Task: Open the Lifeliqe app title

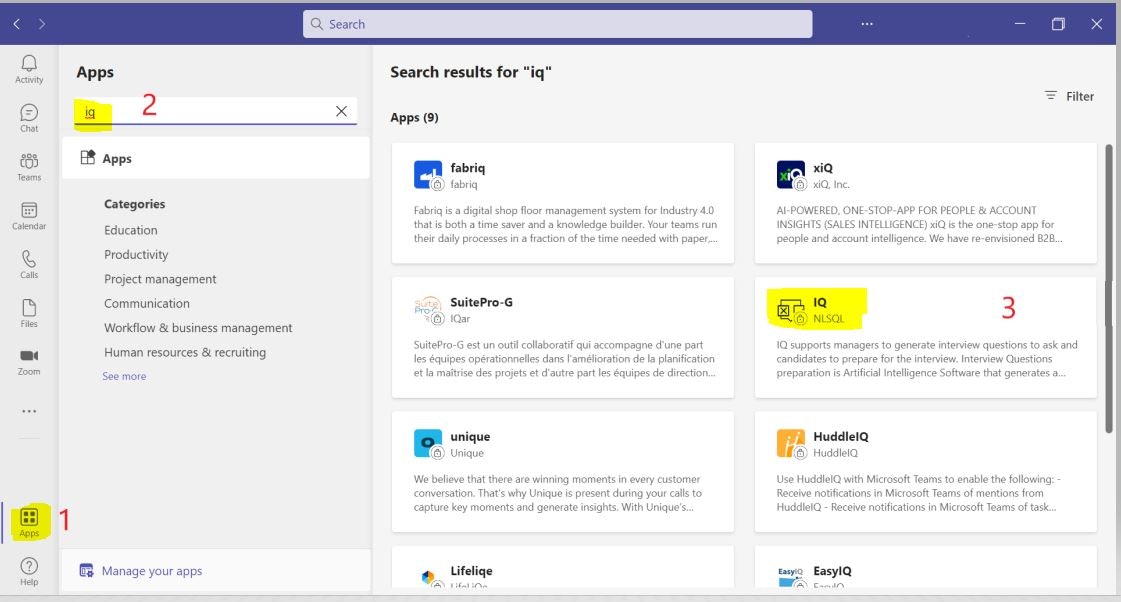Action: (x=471, y=571)
